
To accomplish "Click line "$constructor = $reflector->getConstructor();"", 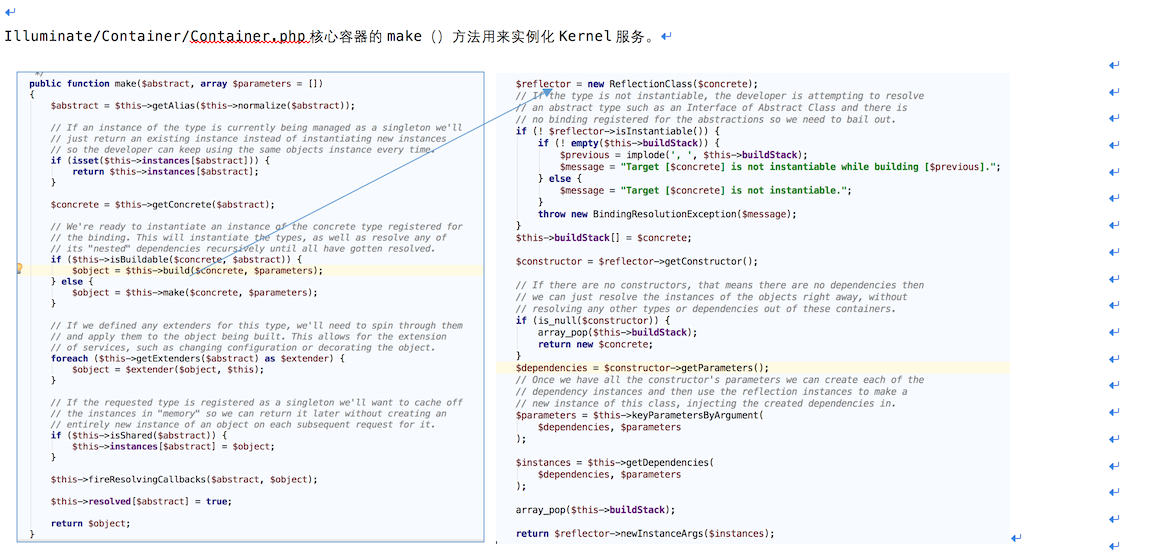I will 636,261.
